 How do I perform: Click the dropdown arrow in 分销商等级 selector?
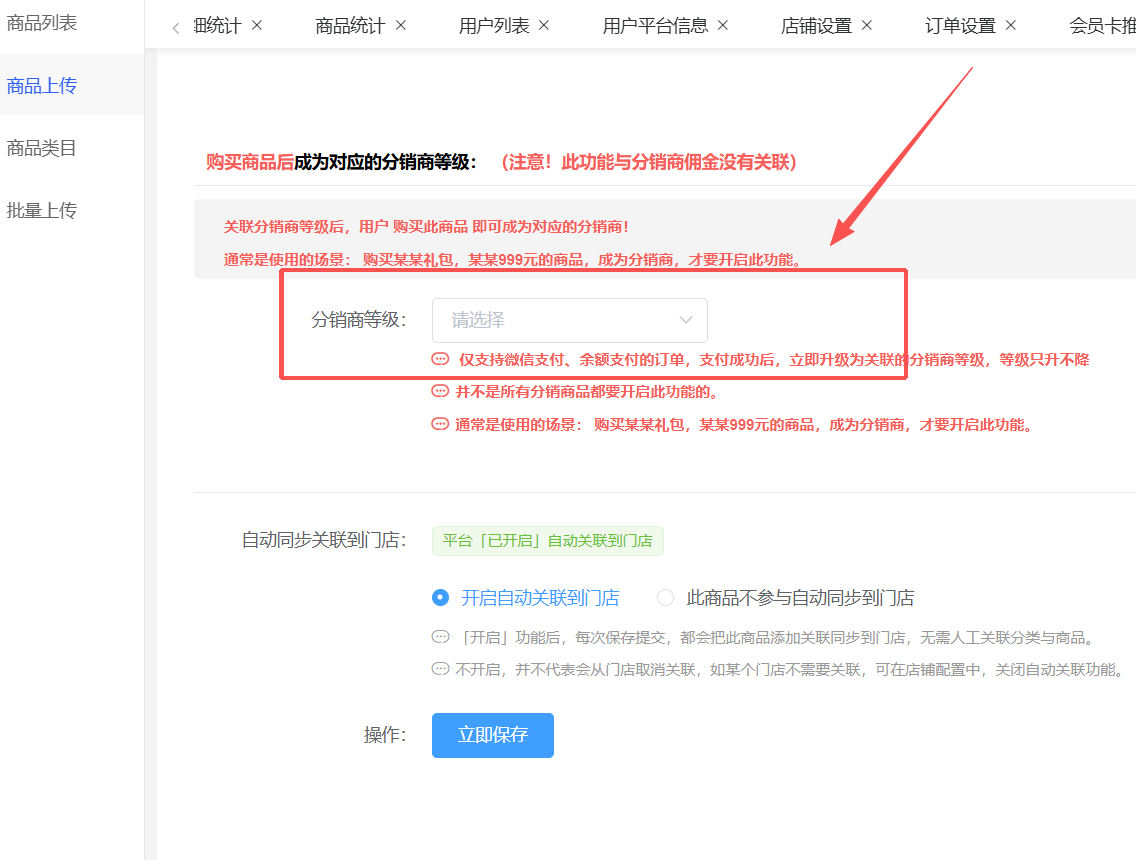[x=686, y=320]
